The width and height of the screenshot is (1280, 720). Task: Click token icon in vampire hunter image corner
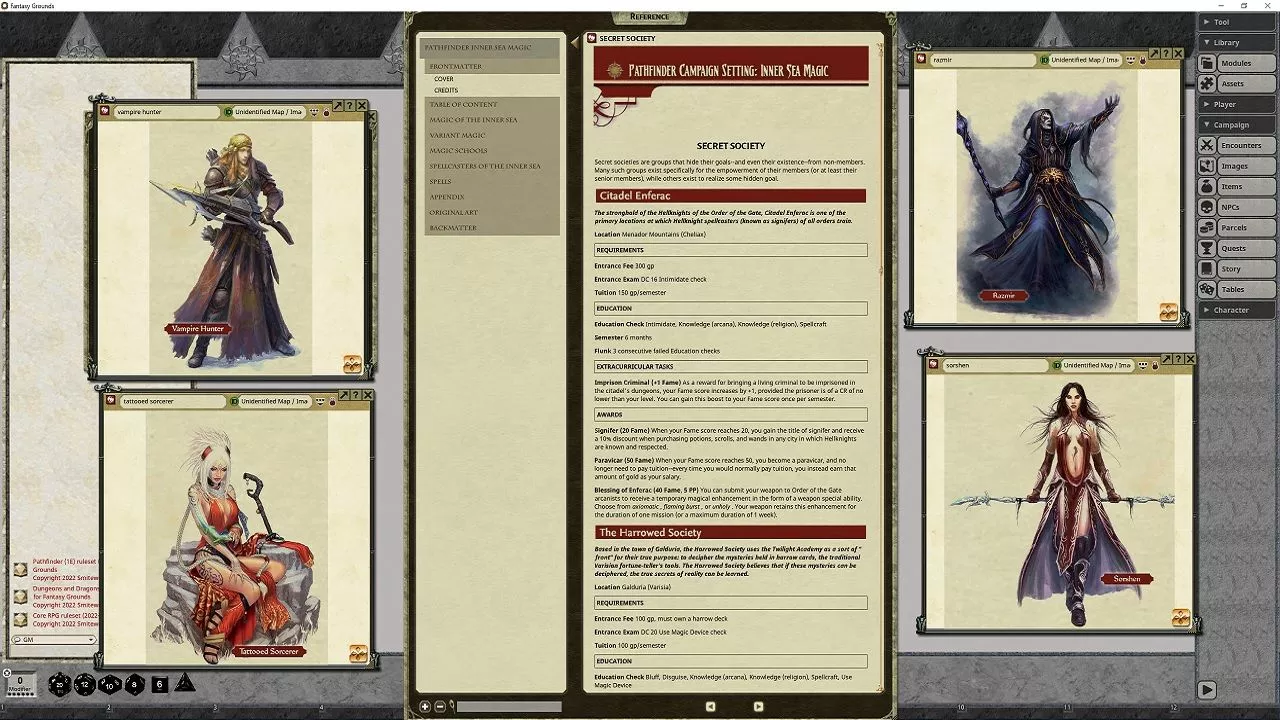point(352,364)
